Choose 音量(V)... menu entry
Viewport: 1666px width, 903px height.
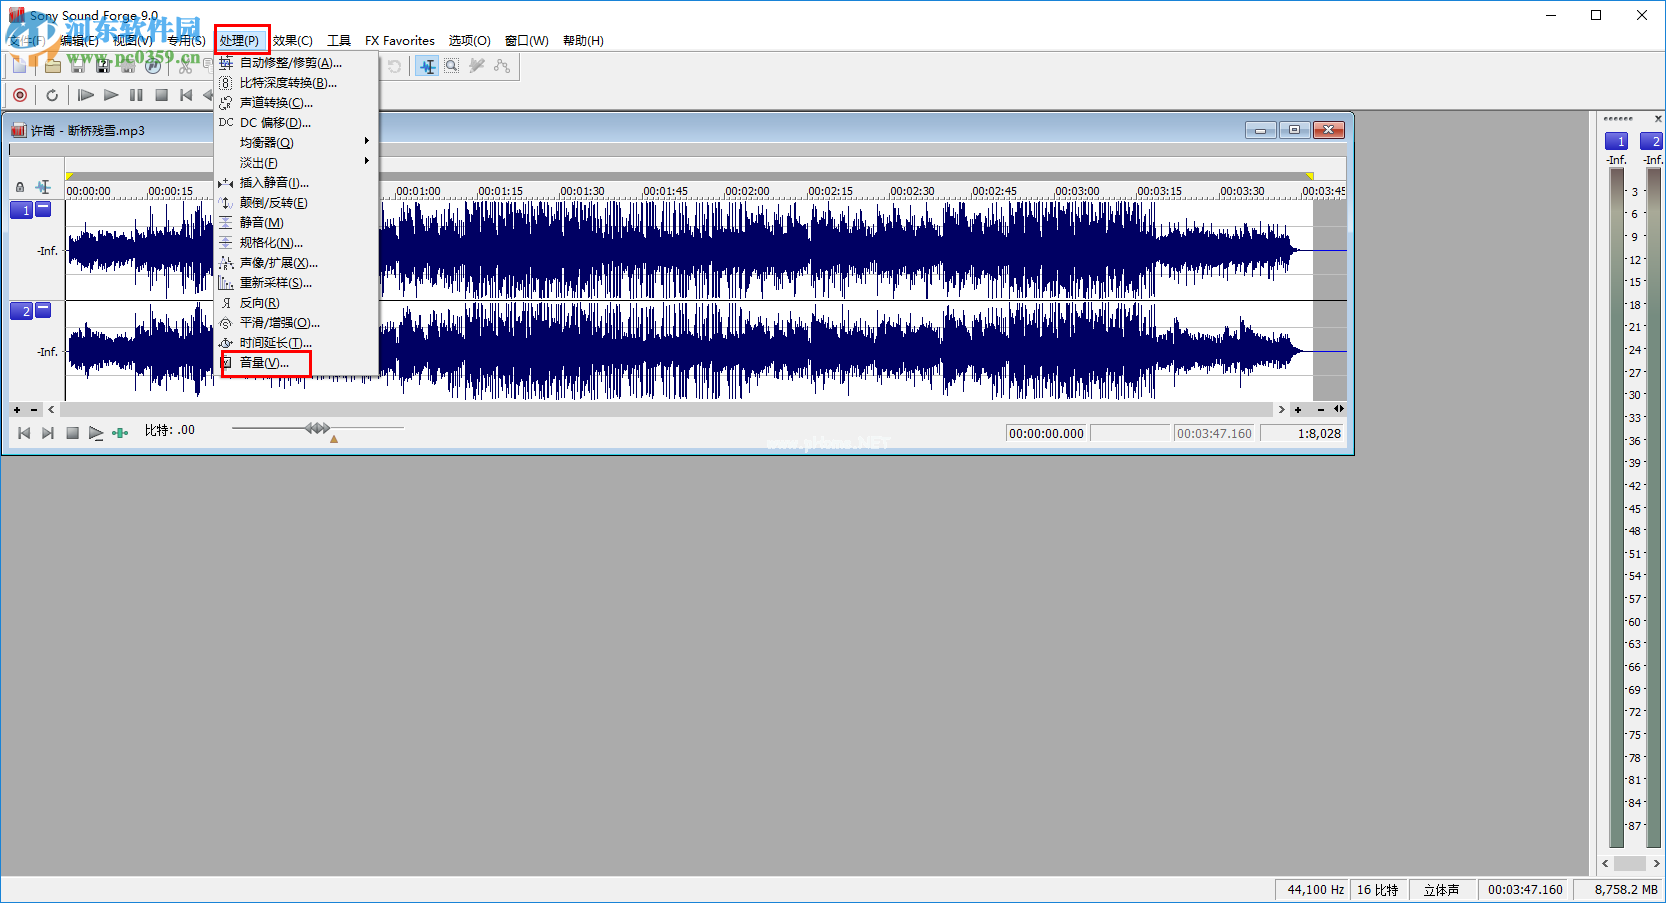pos(296,363)
